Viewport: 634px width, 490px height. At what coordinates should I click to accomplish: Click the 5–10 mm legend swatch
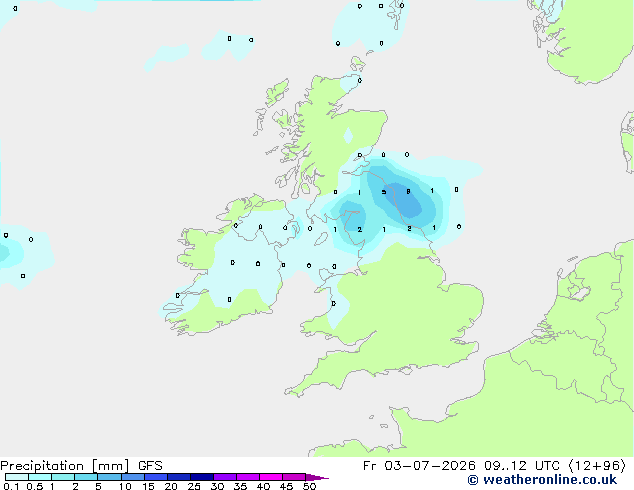(109, 477)
